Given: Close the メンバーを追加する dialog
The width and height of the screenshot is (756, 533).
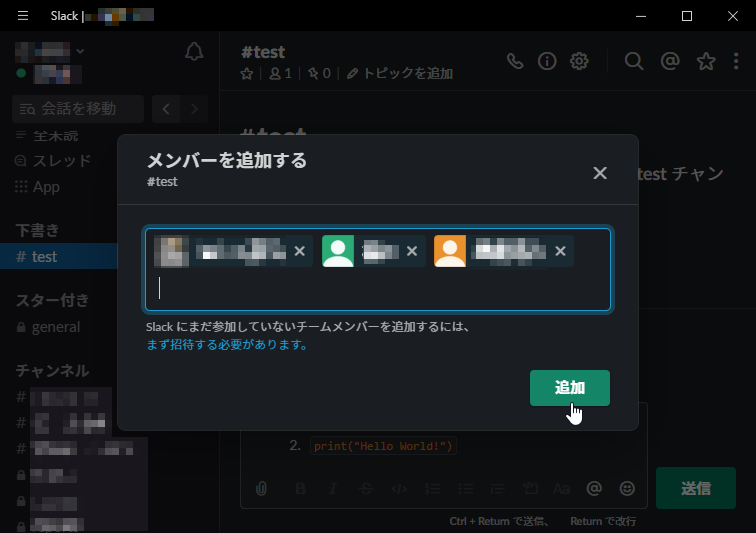Looking at the screenshot, I should pos(600,173).
